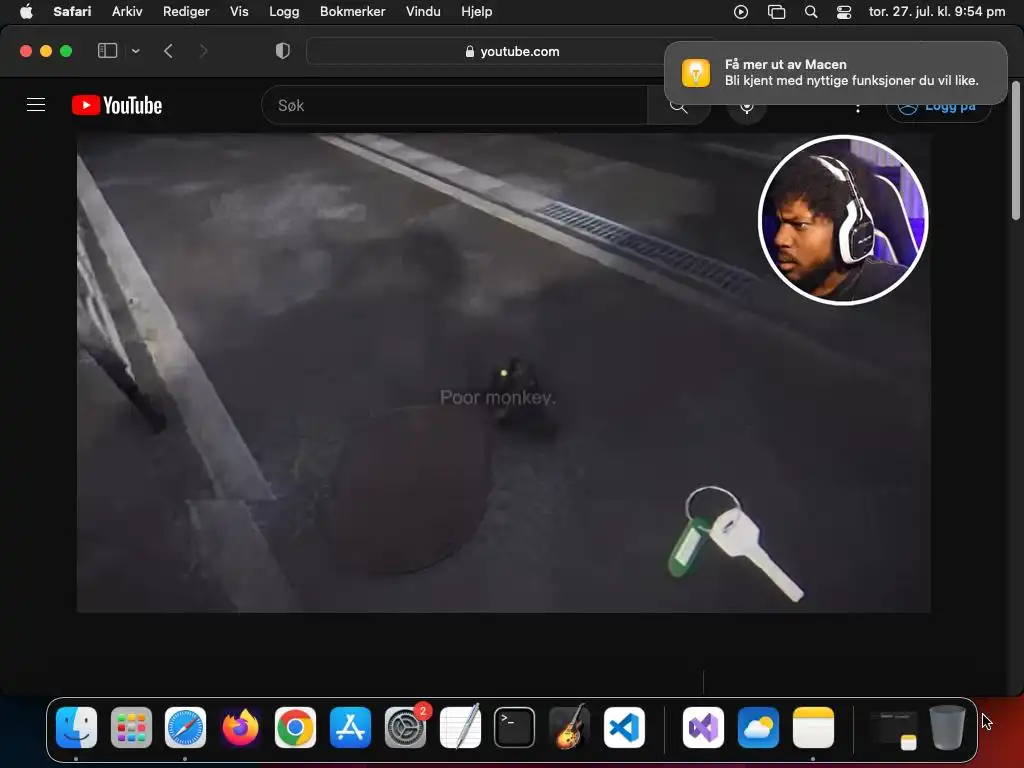Restore the minimized window in the Dock

tap(893, 729)
